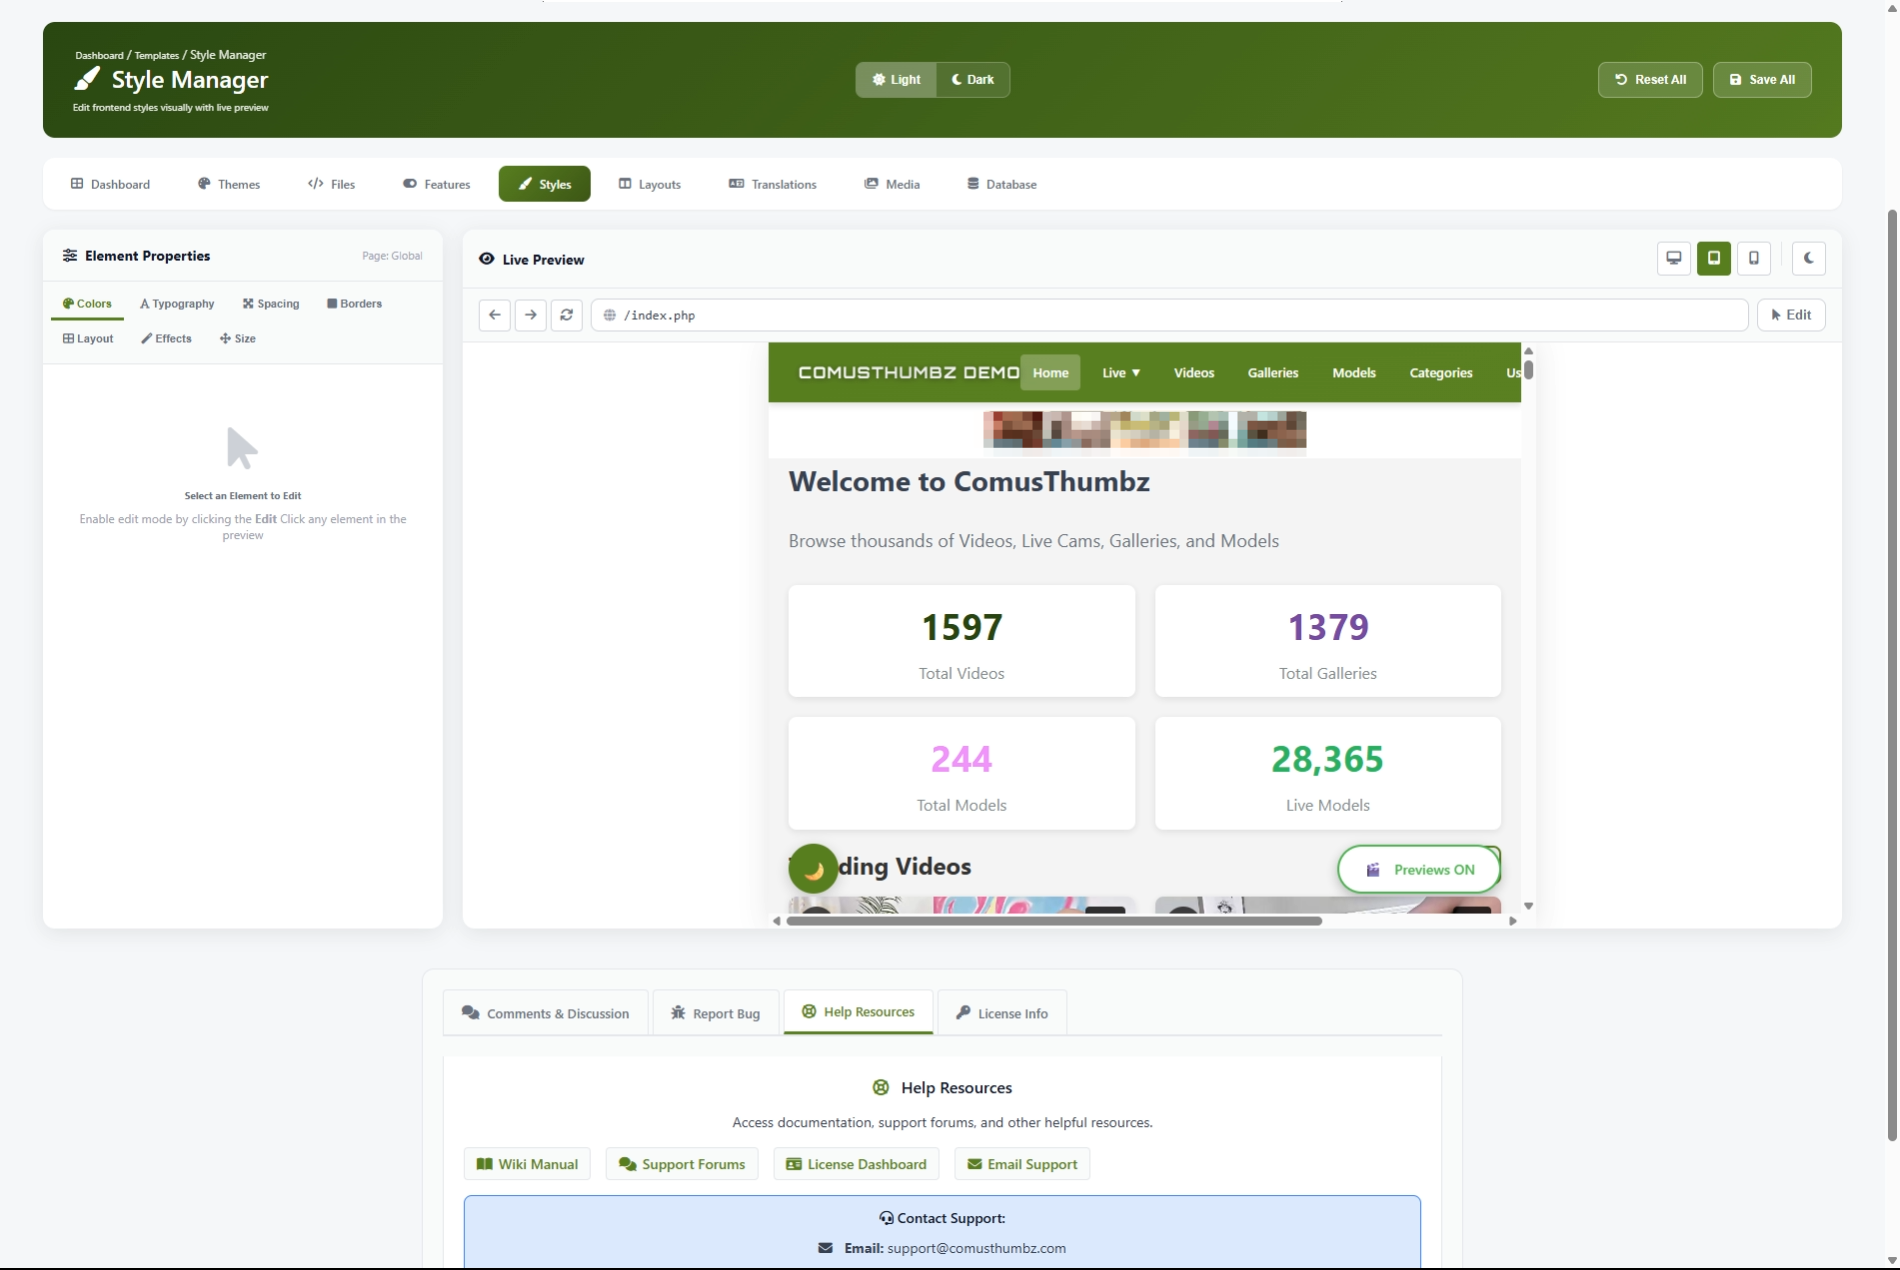Screen dimensions: 1900x1270
Task: Click the preview back arrow button
Action: click(494, 315)
